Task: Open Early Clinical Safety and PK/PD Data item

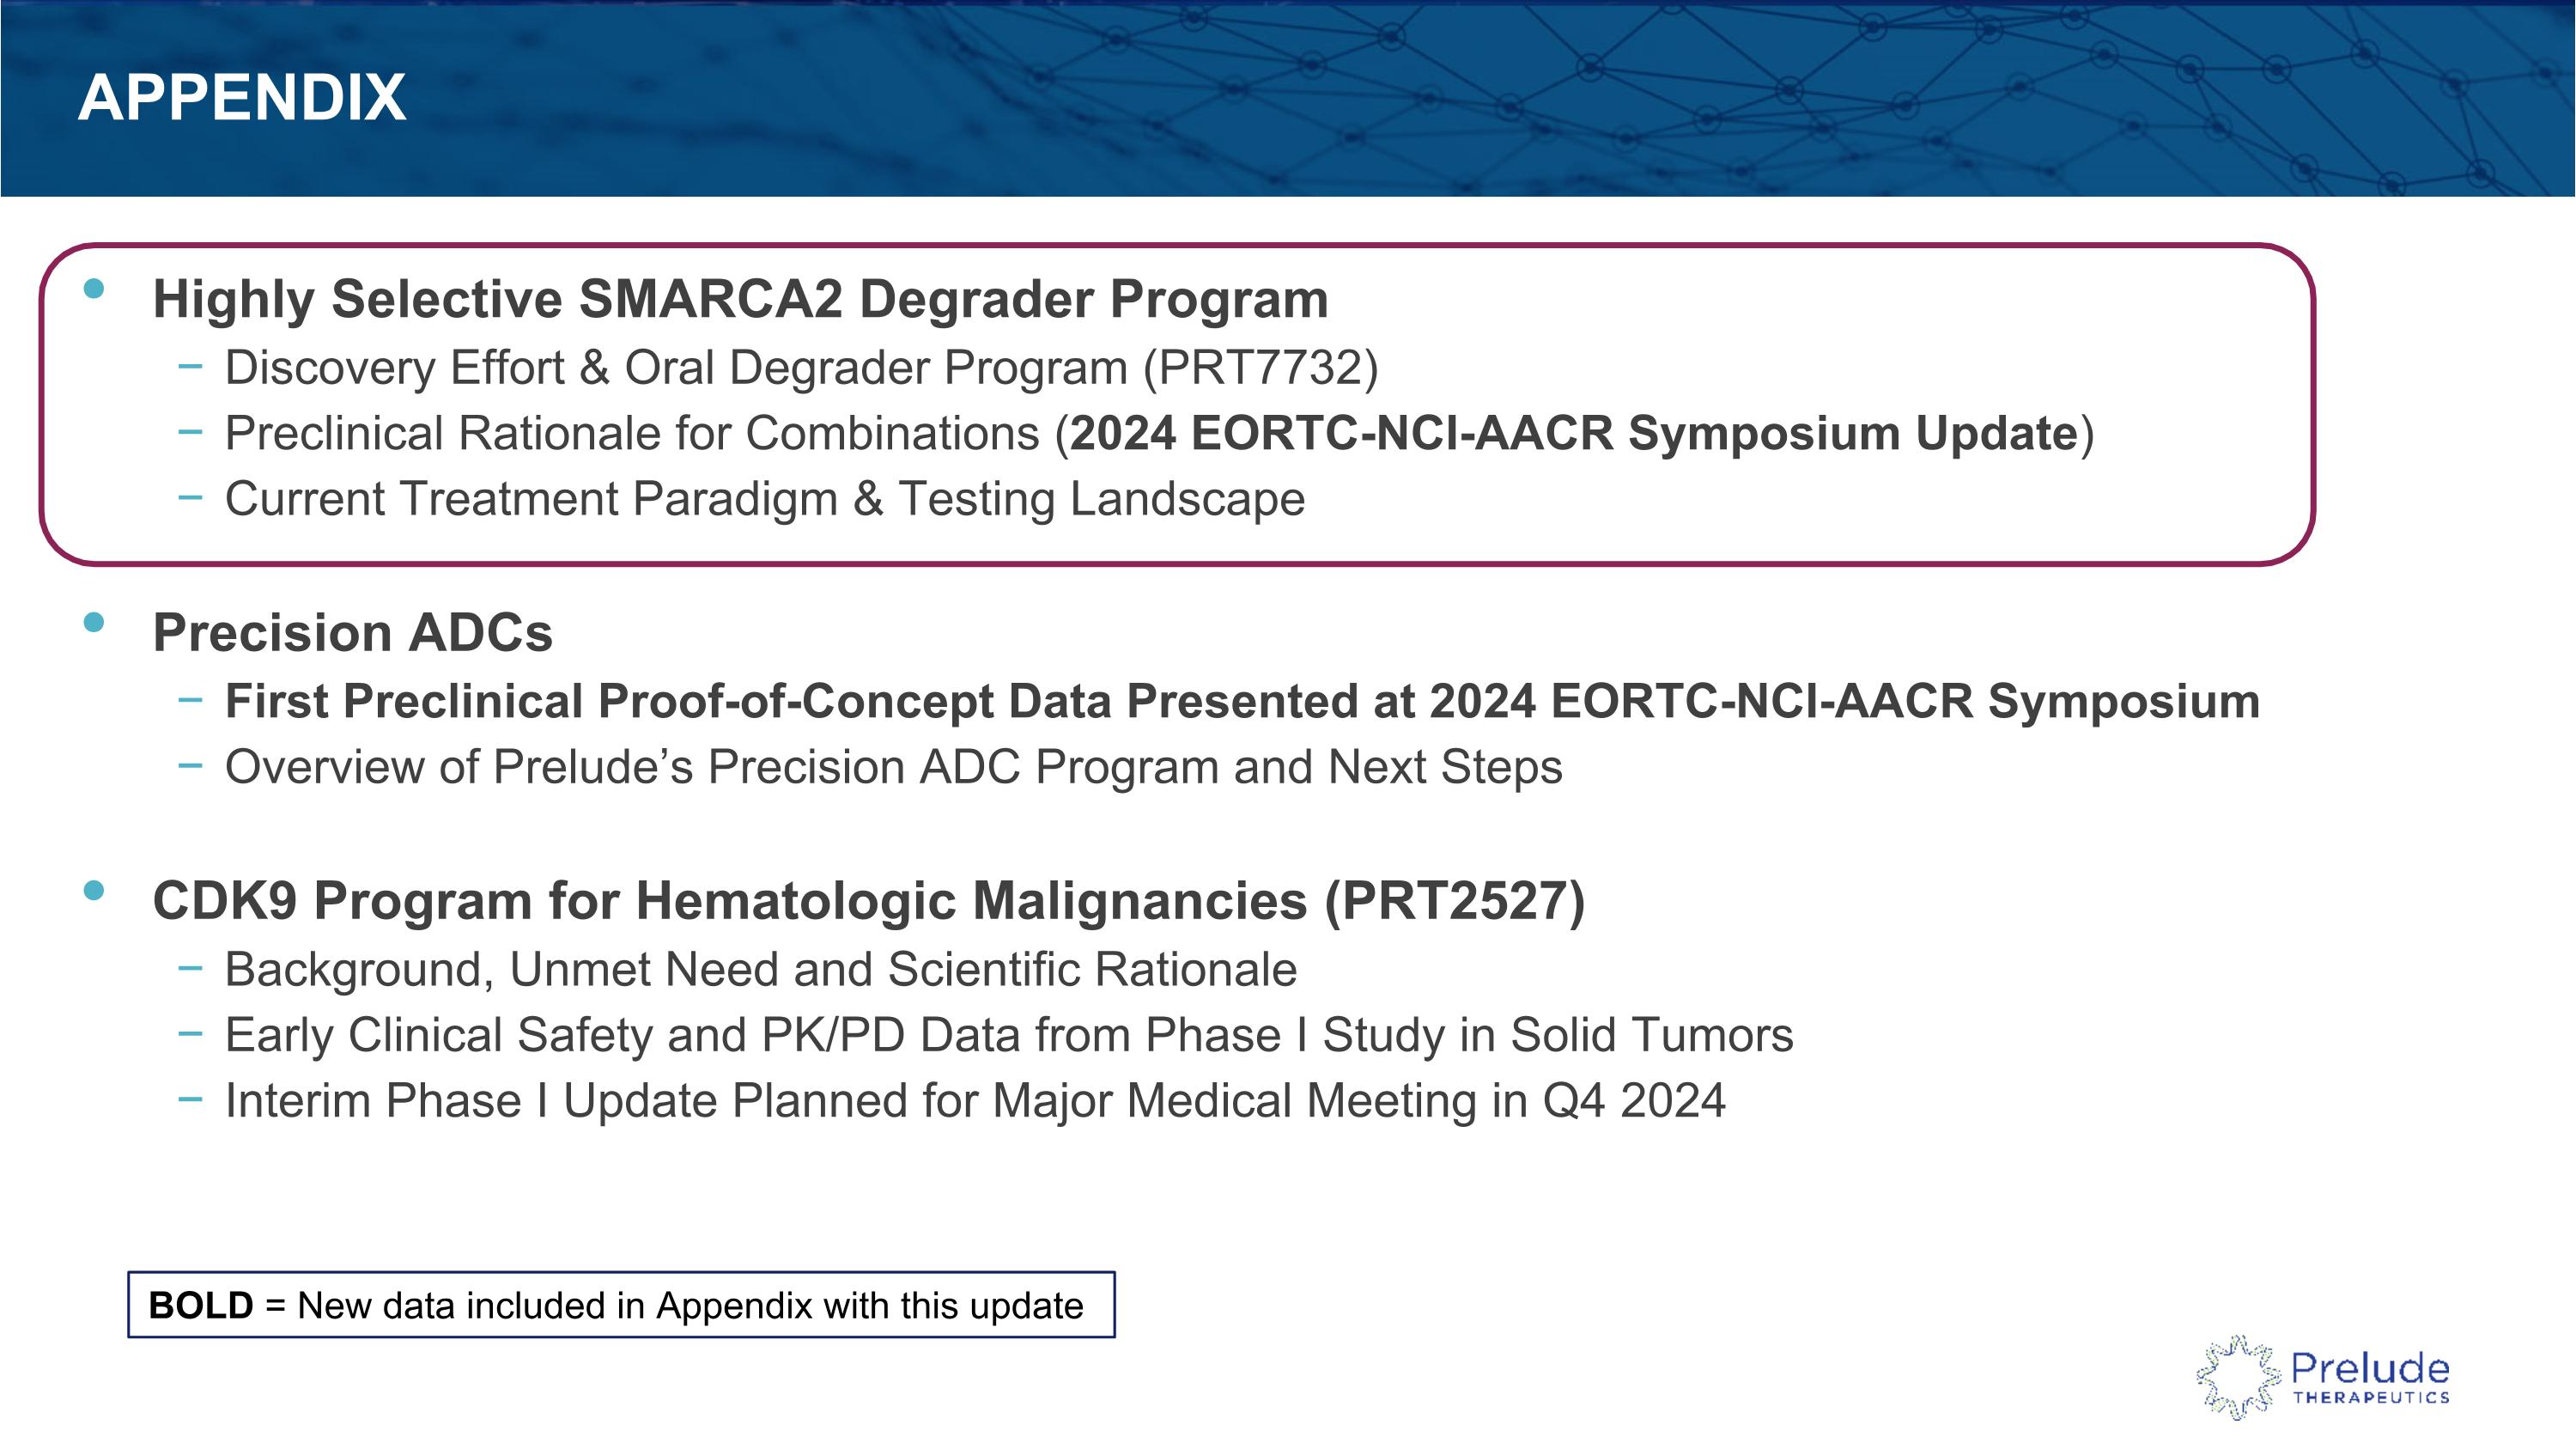Action: click(x=1009, y=1035)
